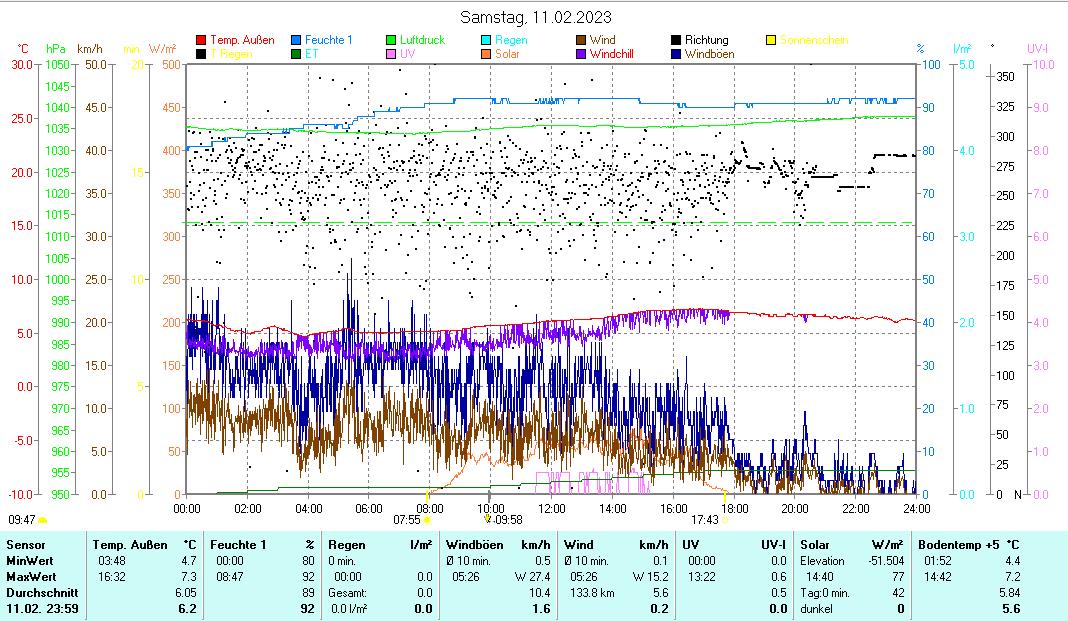Click the red Temp. Außen legend swatch
1068x621 pixels.
pos(201,41)
